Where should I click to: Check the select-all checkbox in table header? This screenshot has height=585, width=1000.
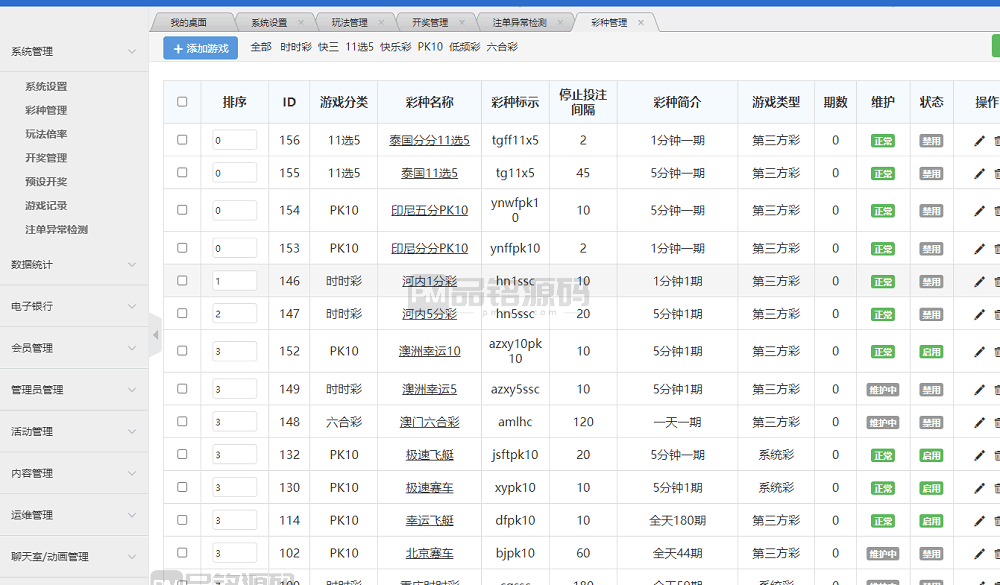182,101
